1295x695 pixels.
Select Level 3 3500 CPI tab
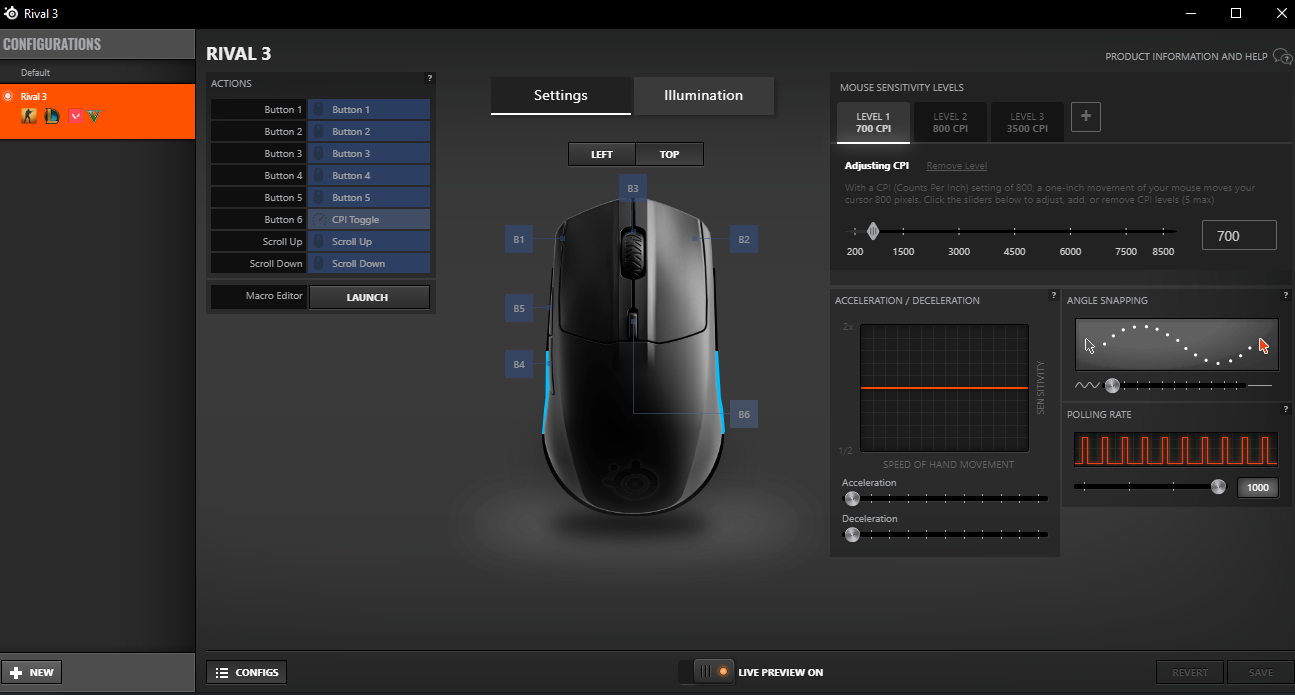1027,122
